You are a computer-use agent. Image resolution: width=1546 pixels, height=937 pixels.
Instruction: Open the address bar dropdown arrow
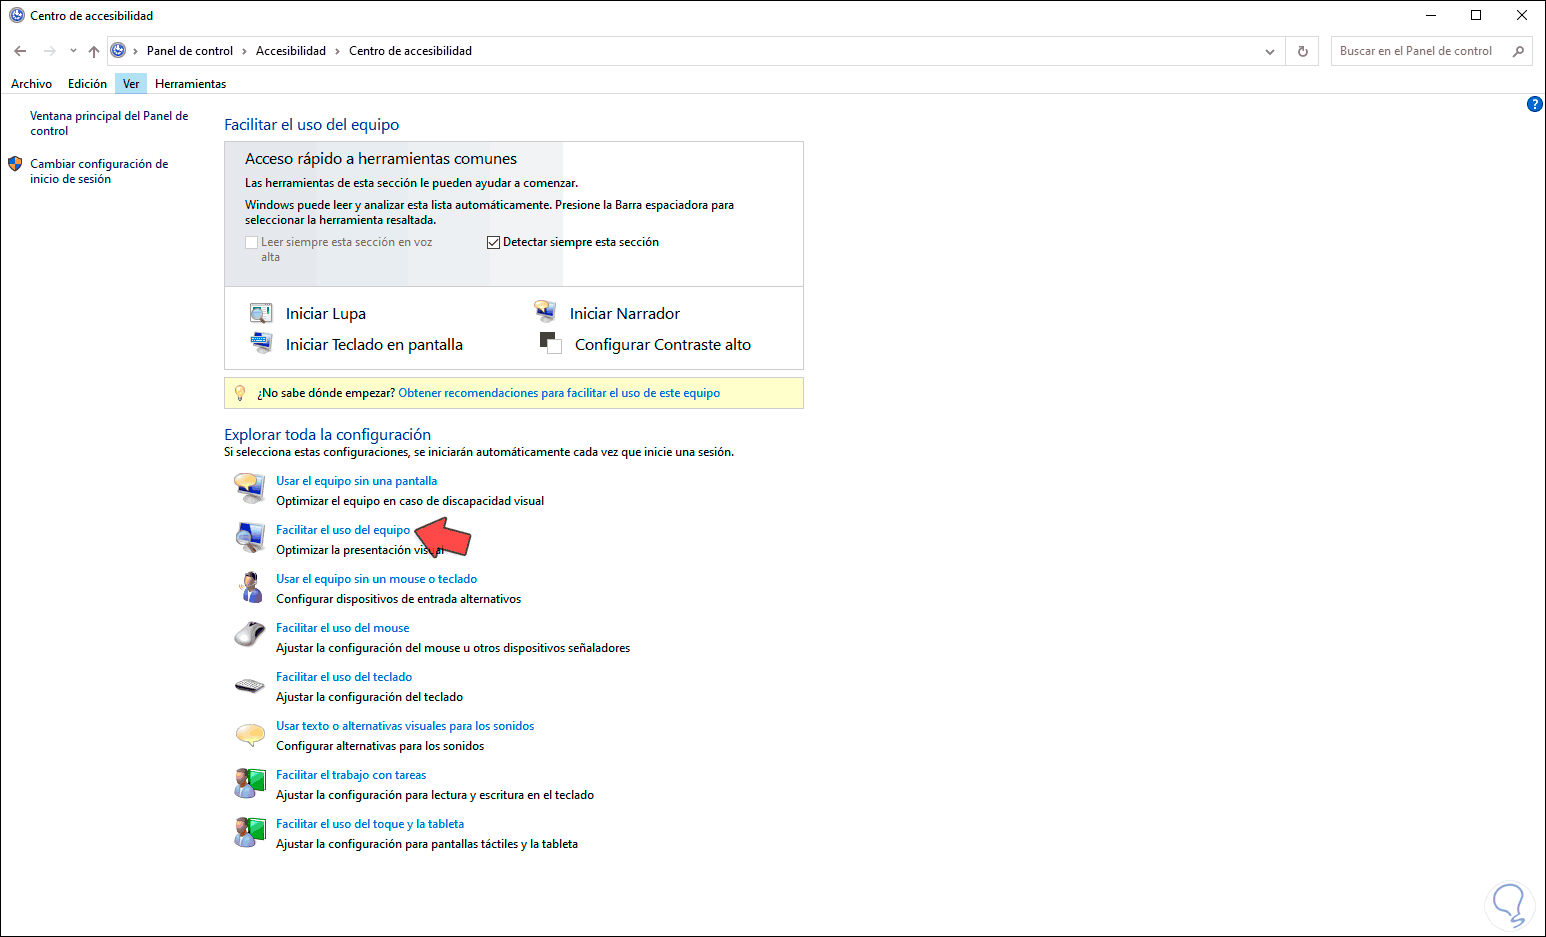pos(1269,50)
